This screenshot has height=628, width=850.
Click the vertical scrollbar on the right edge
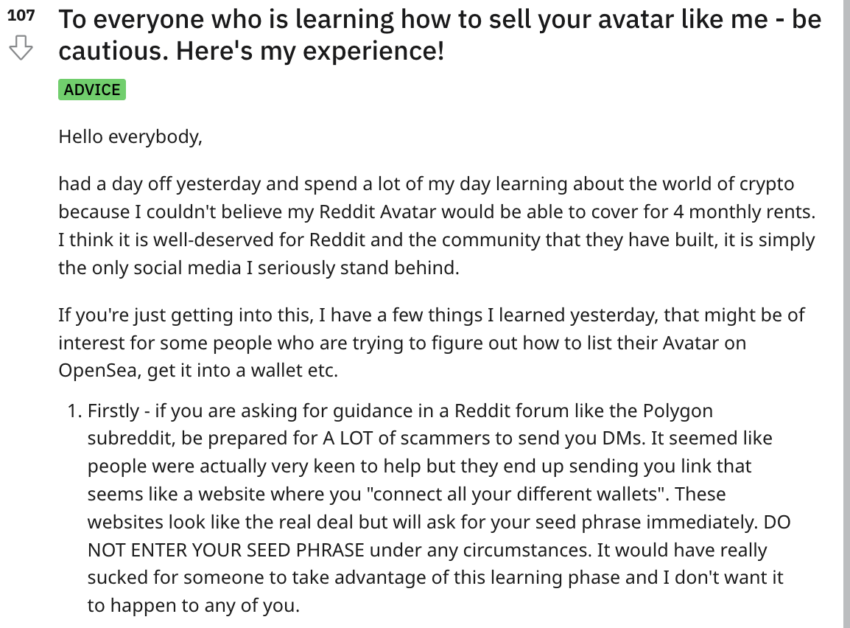846,314
